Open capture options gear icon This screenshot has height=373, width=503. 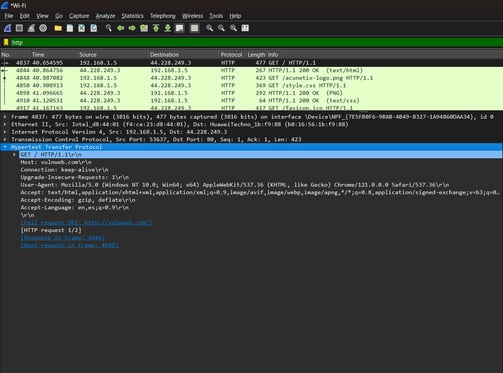pyautogui.click(x=43, y=28)
